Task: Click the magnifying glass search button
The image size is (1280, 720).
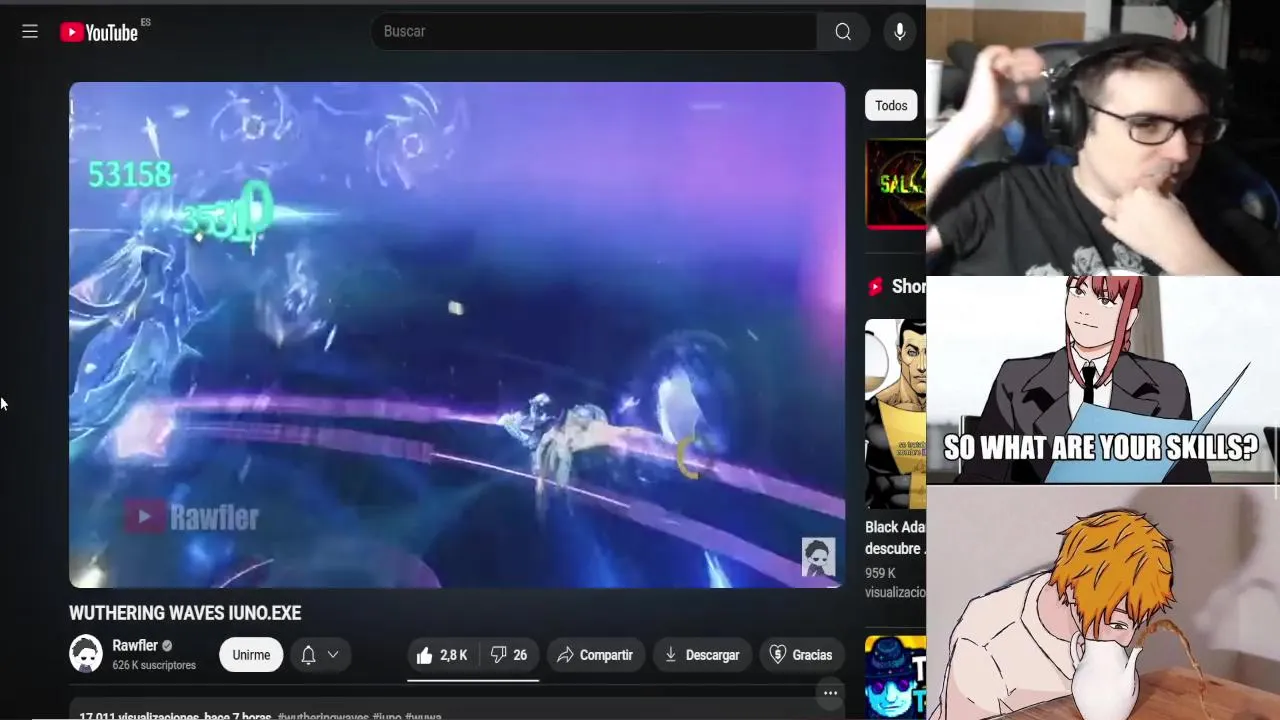Action: [x=843, y=31]
